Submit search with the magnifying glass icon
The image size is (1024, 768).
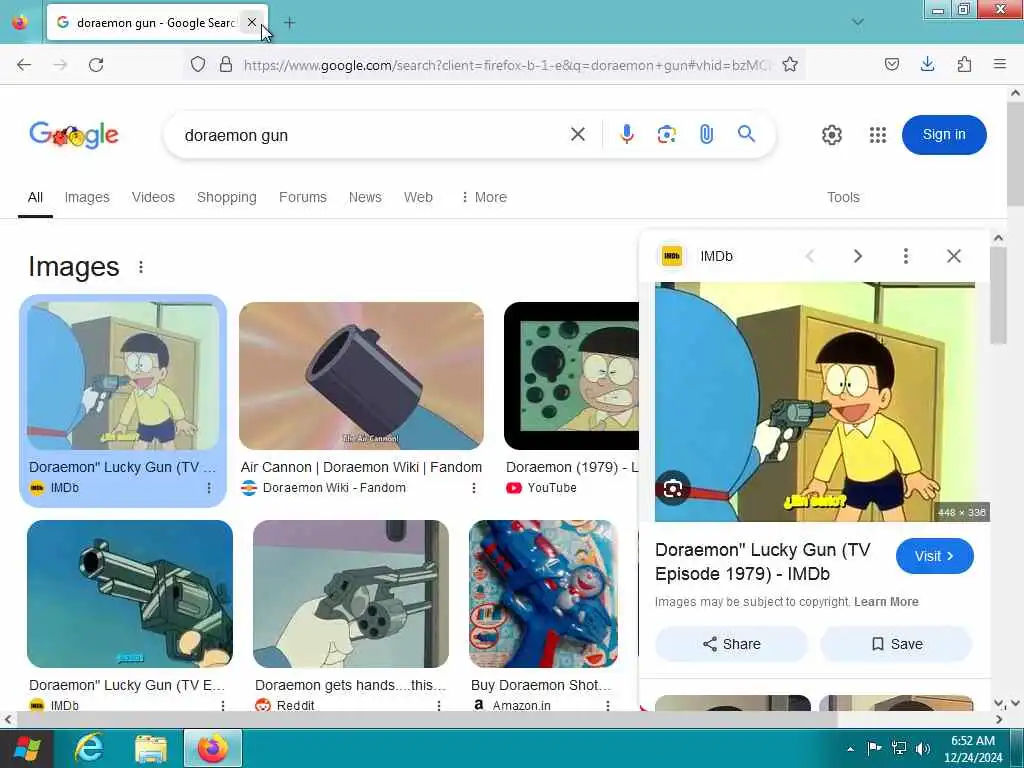pos(746,135)
